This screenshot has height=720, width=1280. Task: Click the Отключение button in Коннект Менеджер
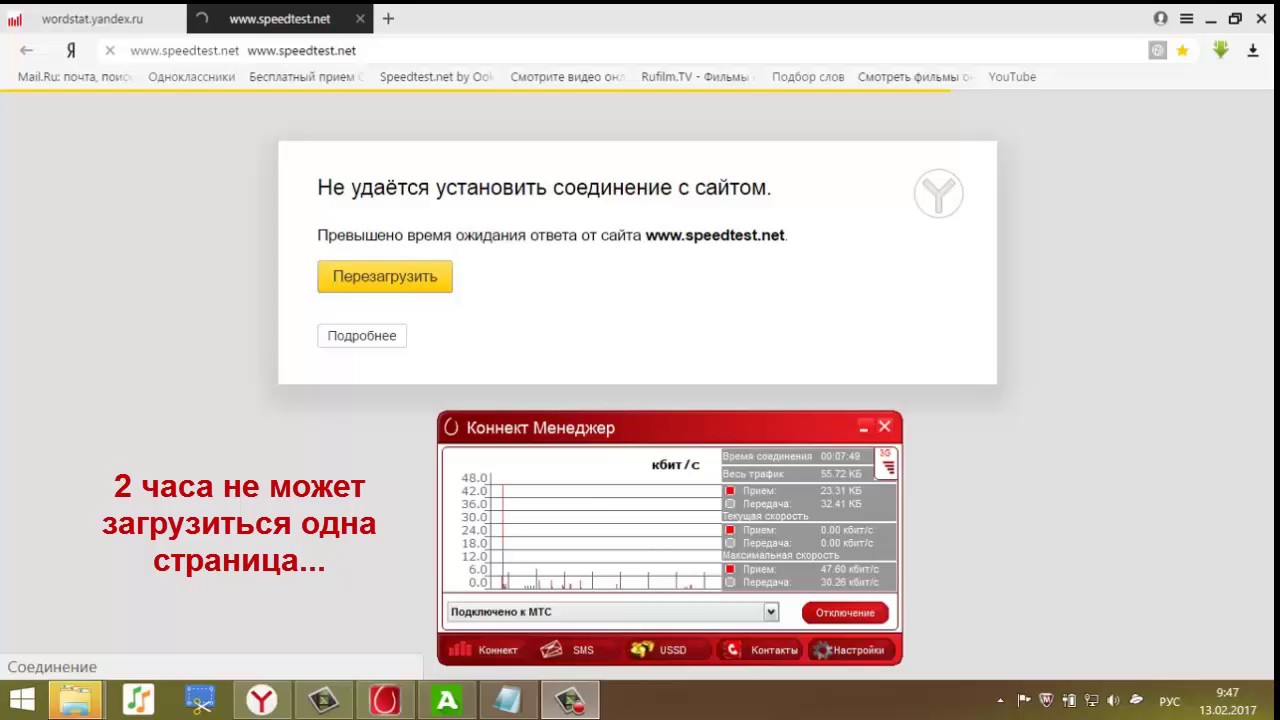point(845,612)
